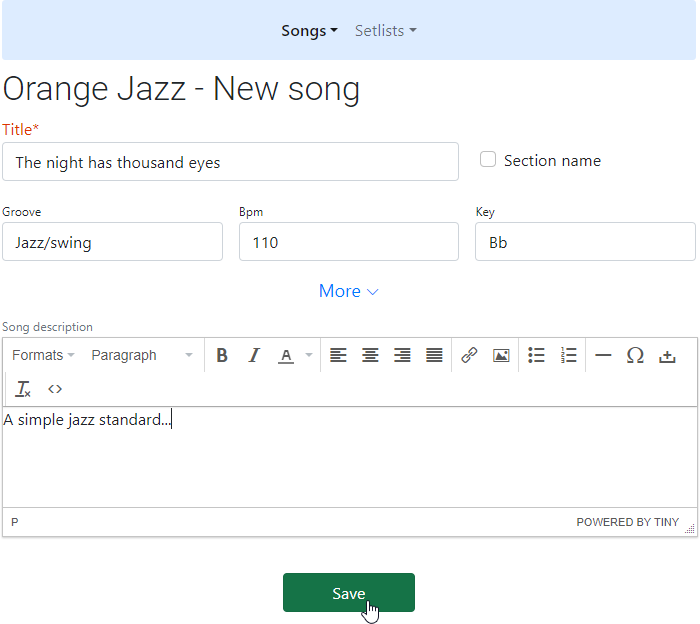This screenshot has height=624, width=700.
Task: Create a bulleted list
Action: tap(536, 355)
